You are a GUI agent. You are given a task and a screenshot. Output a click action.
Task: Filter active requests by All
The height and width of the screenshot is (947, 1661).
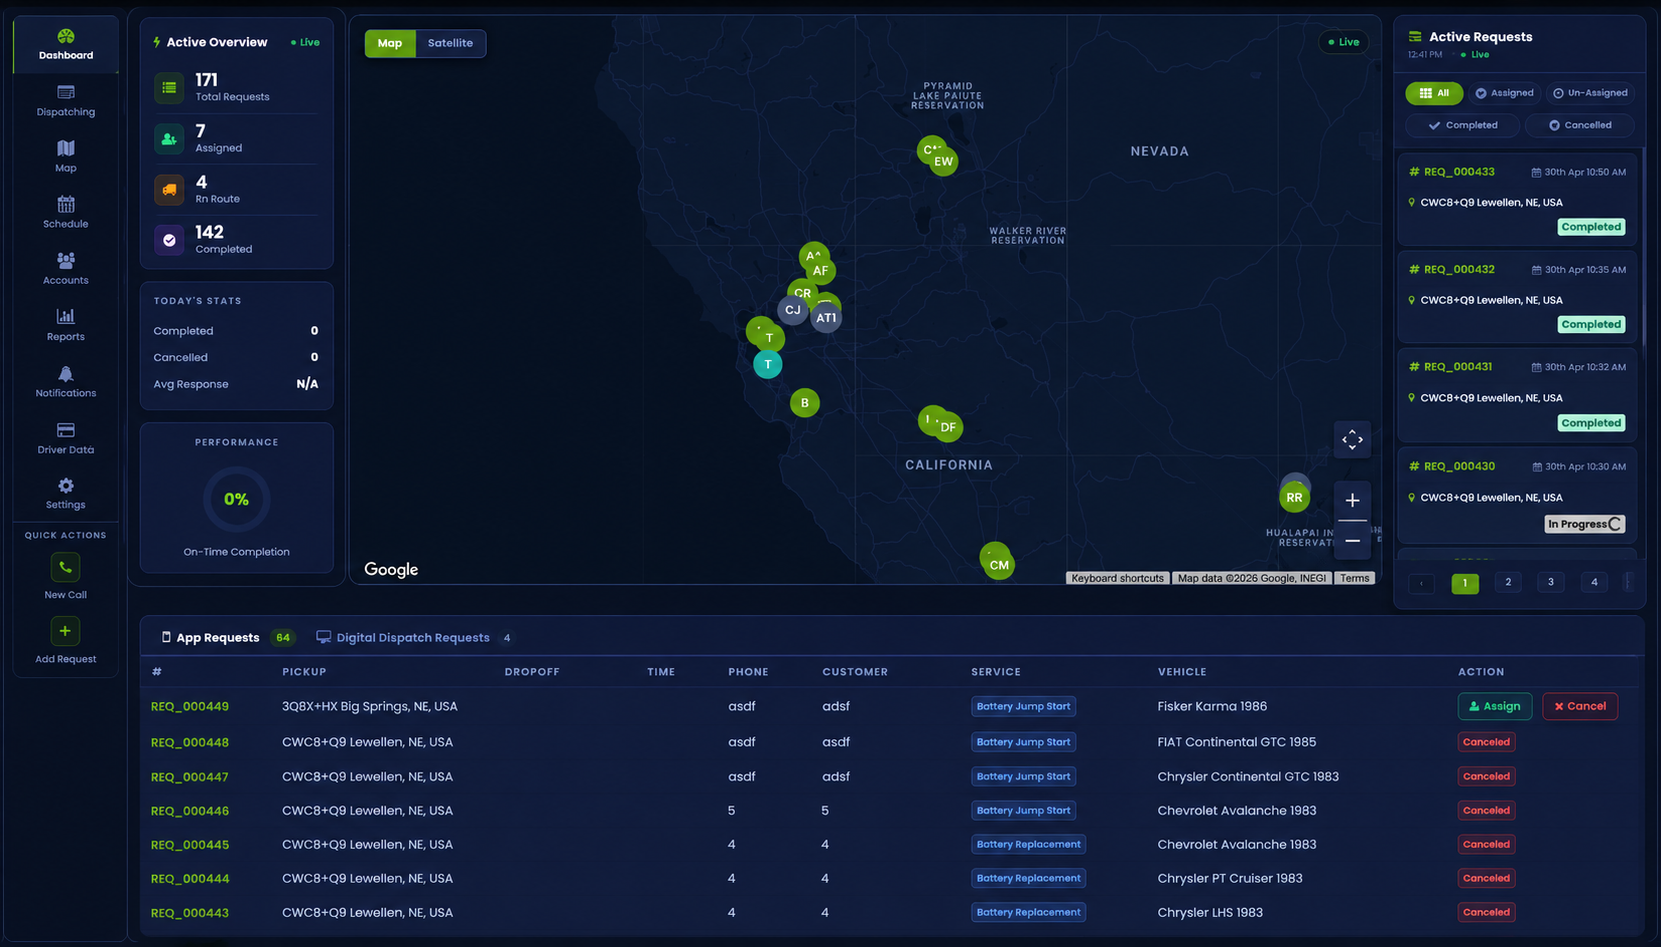[x=1434, y=93]
